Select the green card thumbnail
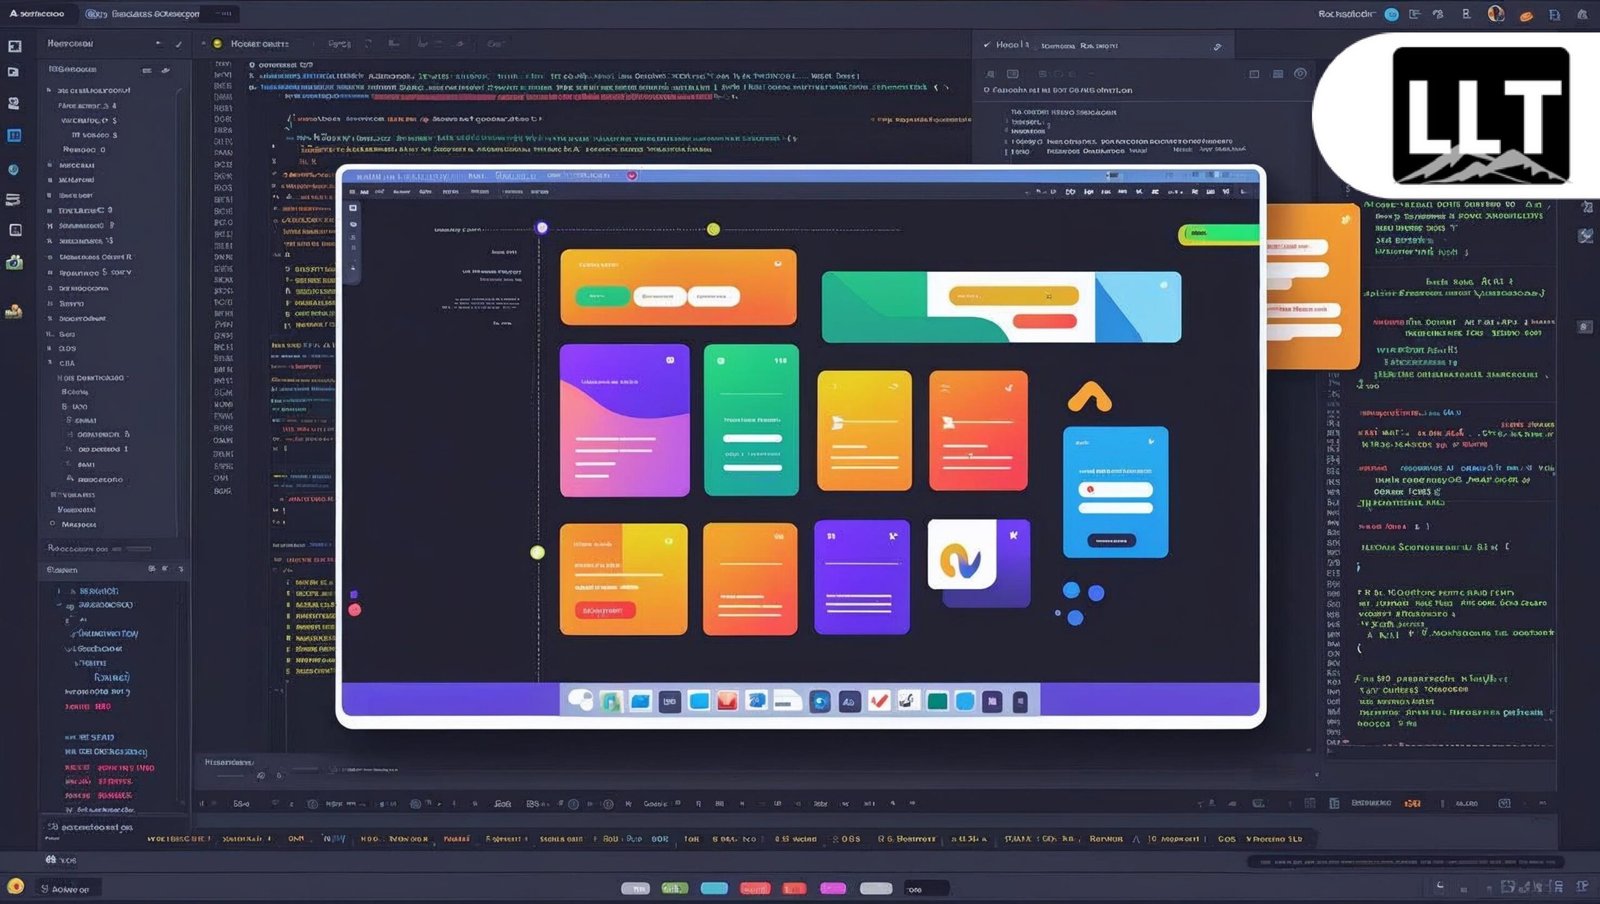This screenshot has height=904, width=1600. (751, 420)
